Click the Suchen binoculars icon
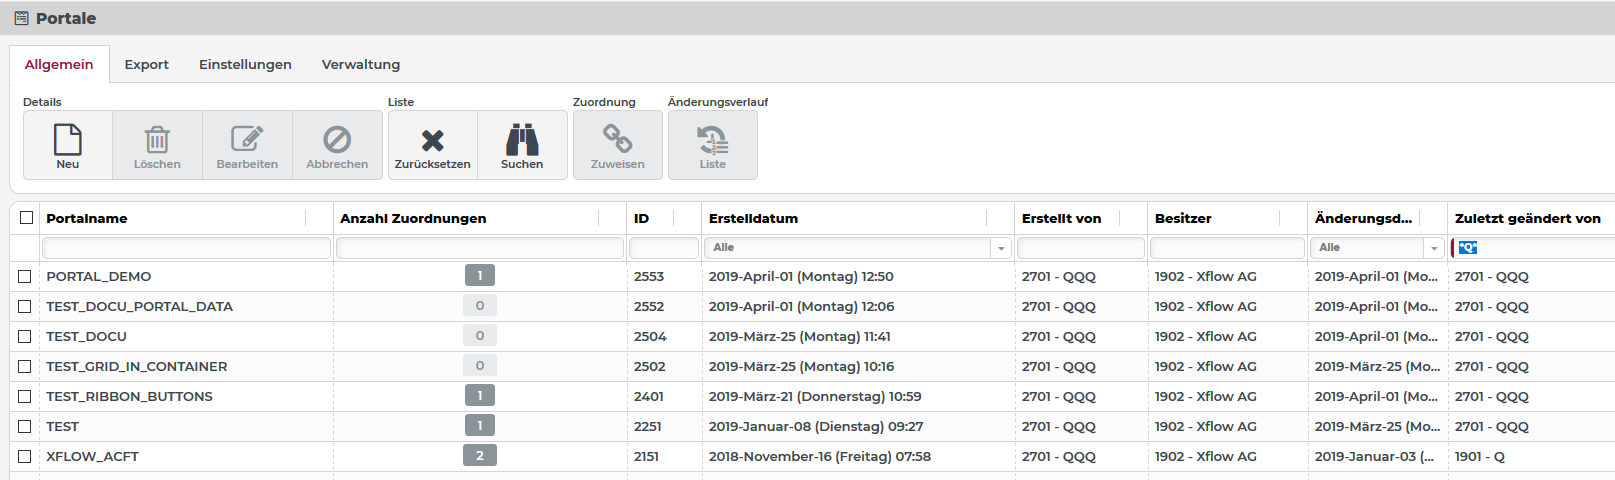 pos(522,140)
